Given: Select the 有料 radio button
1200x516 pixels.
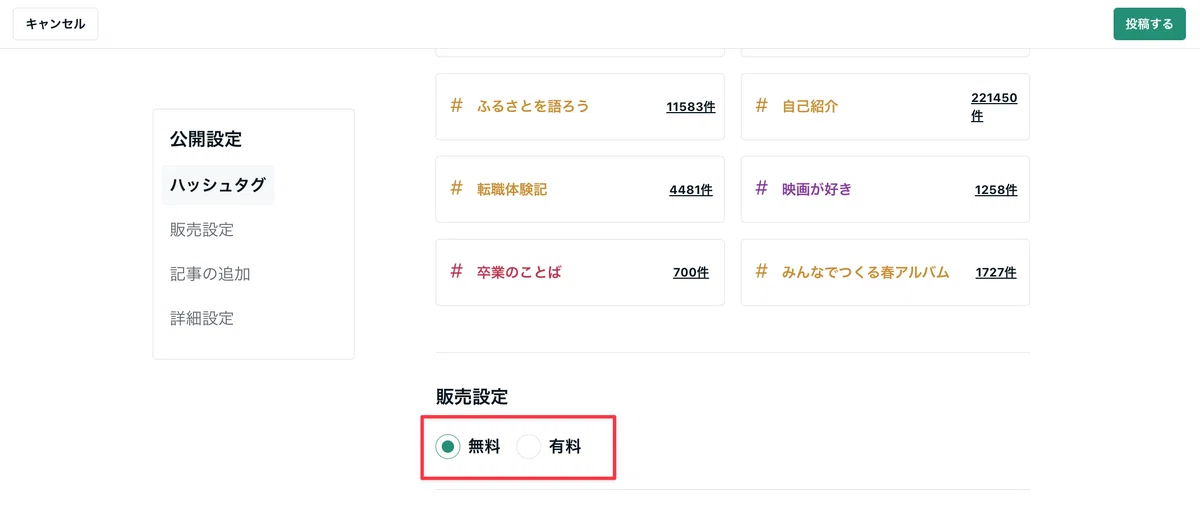Looking at the screenshot, I should click(528, 447).
